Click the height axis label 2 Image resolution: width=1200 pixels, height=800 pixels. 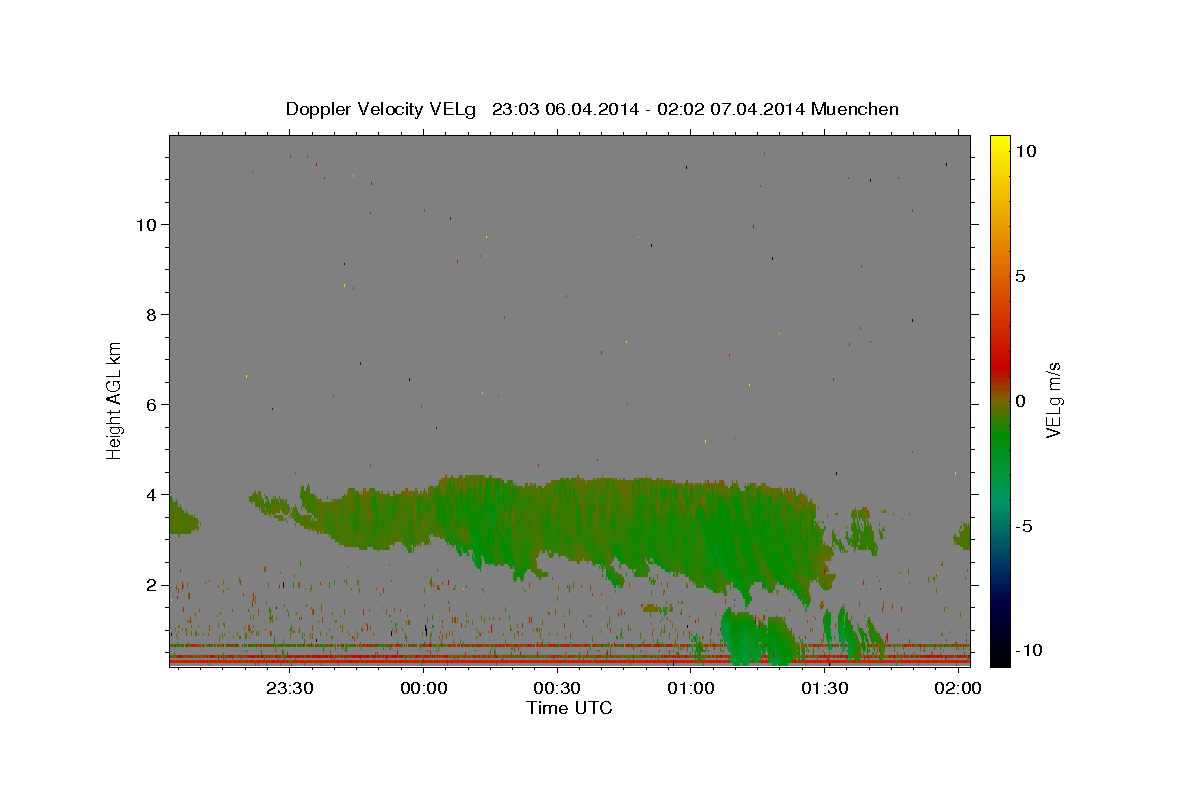151,584
